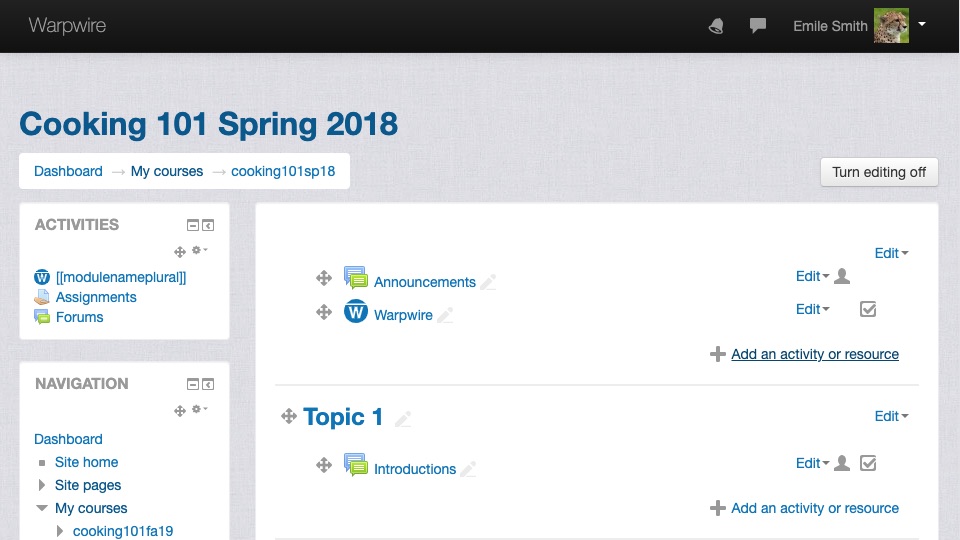This screenshot has height=540, width=960.
Task: Click the Turn editing off button
Action: coord(879,172)
